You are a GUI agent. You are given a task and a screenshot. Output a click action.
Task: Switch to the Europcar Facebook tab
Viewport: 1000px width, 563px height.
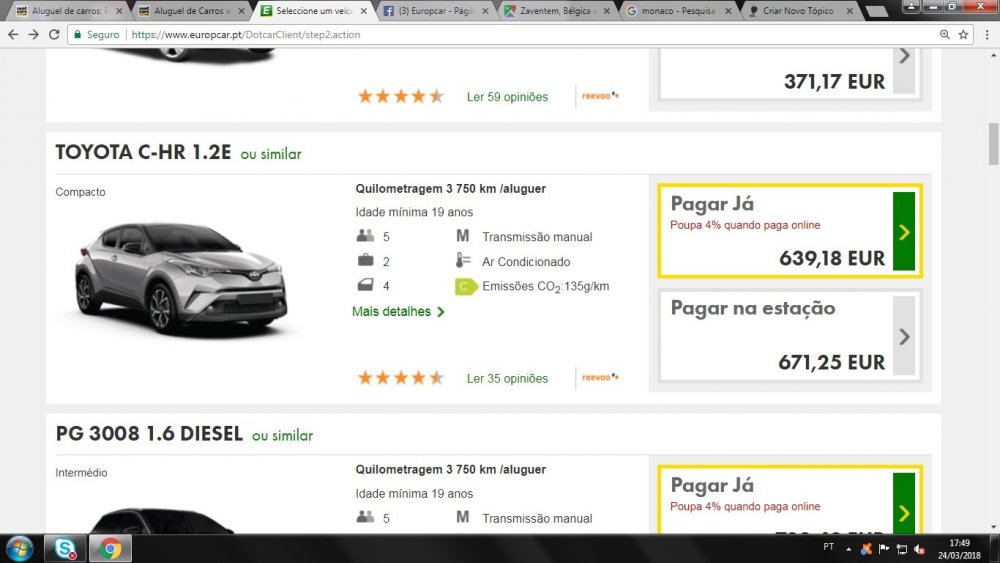click(436, 11)
